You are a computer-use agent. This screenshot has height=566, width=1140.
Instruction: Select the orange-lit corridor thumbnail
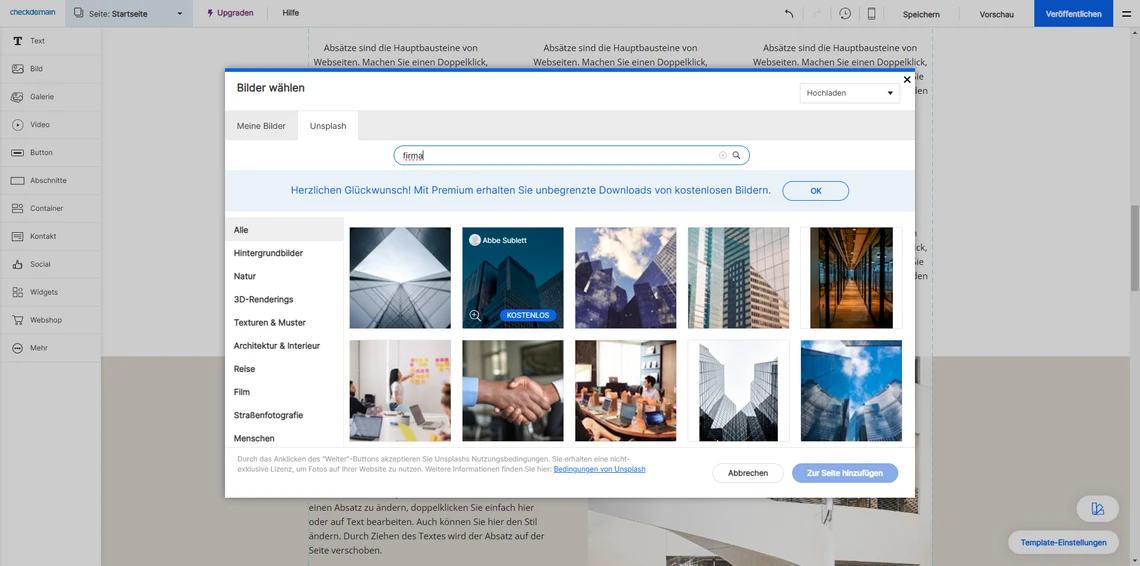851,278
